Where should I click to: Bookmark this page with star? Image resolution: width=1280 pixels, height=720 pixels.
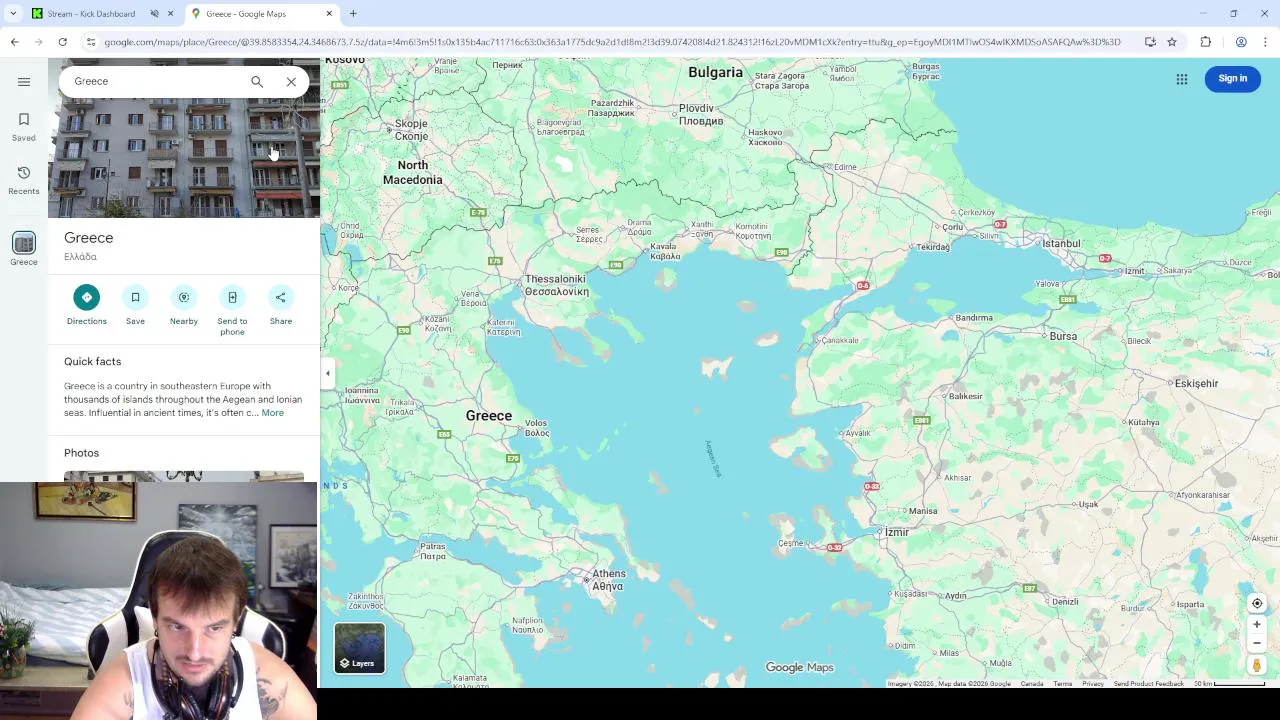tap(1172, 42)
